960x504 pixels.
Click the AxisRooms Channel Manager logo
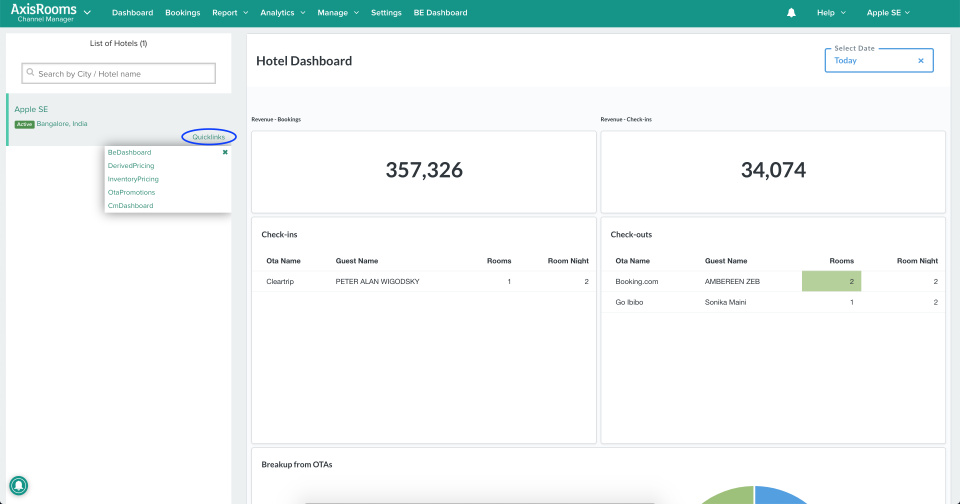(x=44, y=13)
